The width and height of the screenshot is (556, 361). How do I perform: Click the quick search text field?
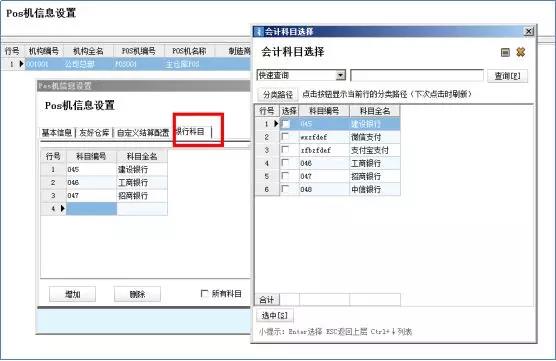[x=417, y=75]
